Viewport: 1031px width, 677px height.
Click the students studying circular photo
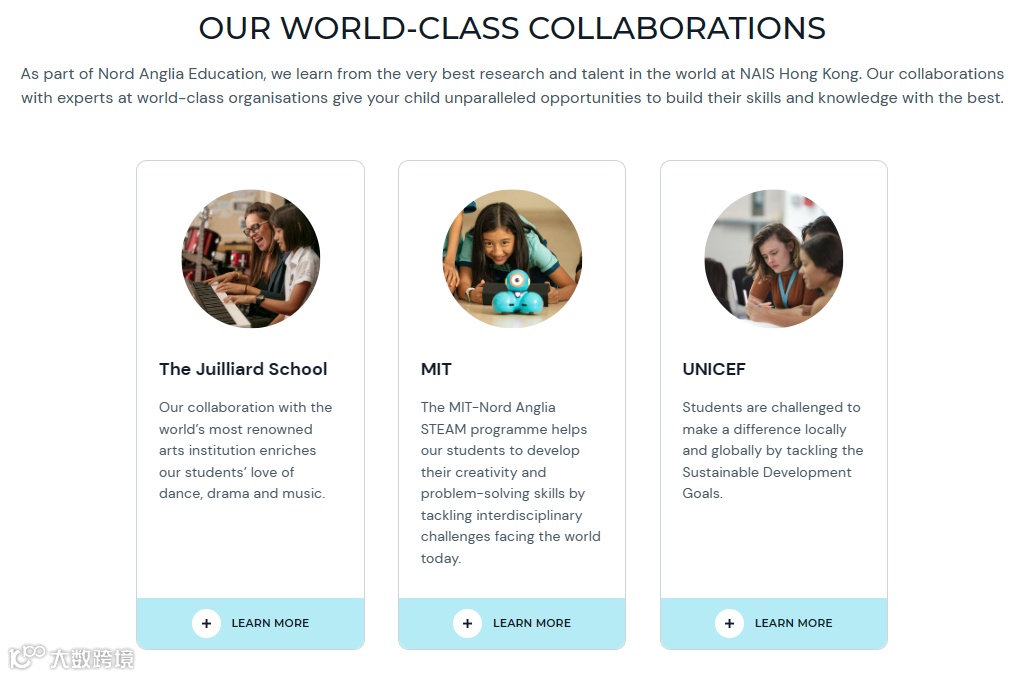pyautogui.click(x=774, y=259)
